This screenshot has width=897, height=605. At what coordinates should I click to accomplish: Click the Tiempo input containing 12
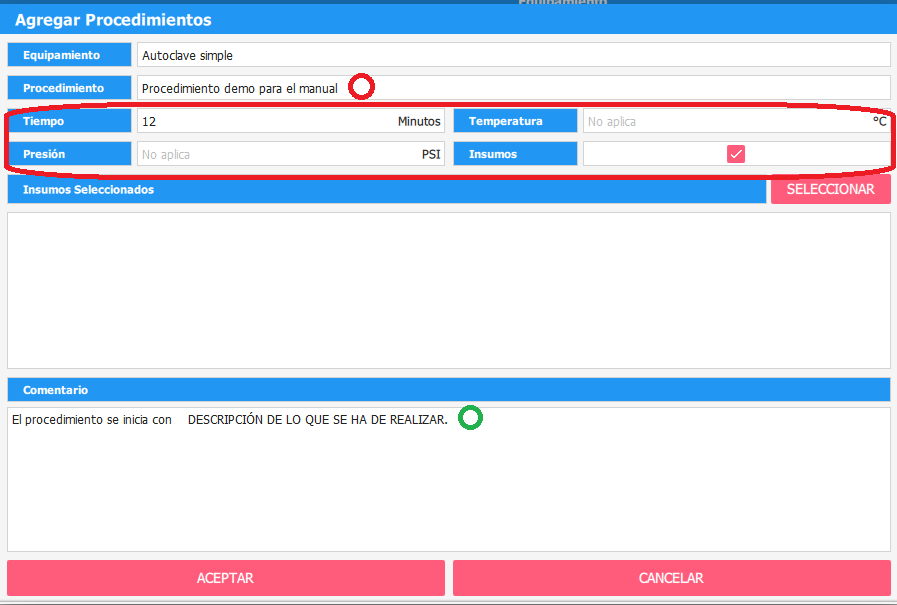265,121
